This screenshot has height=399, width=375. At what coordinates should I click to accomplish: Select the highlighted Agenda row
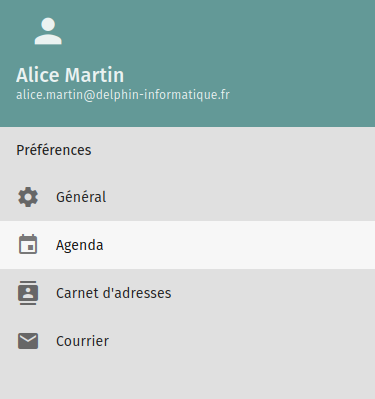click(x=187, y=245)
